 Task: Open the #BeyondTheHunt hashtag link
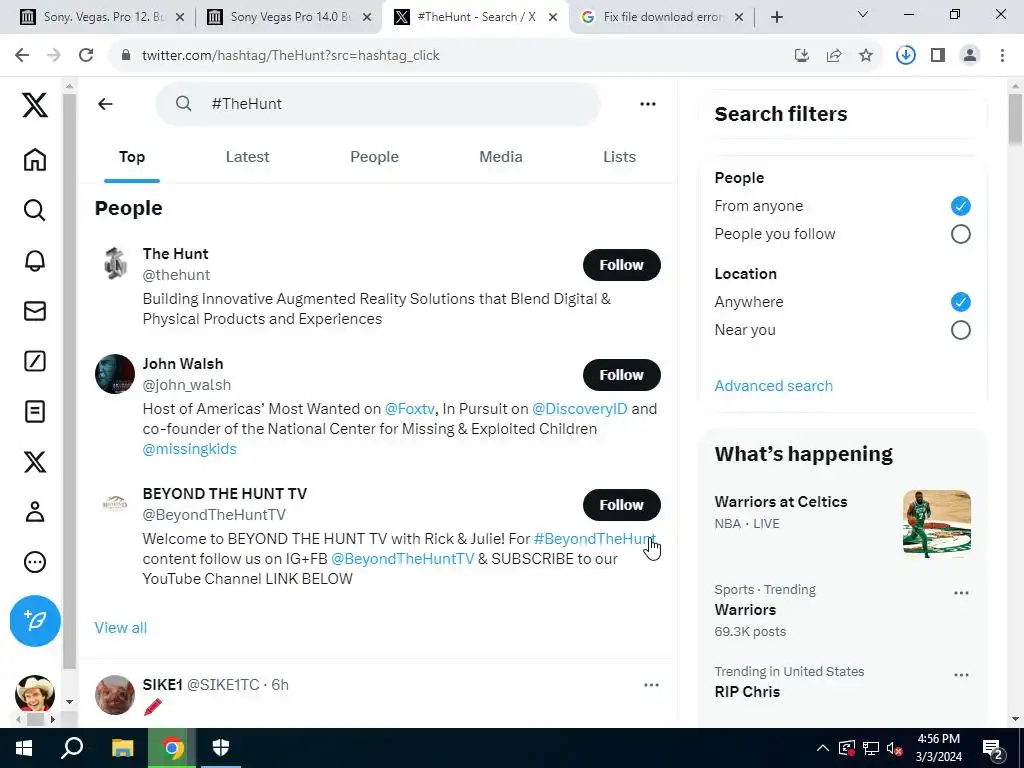[594, 539]
